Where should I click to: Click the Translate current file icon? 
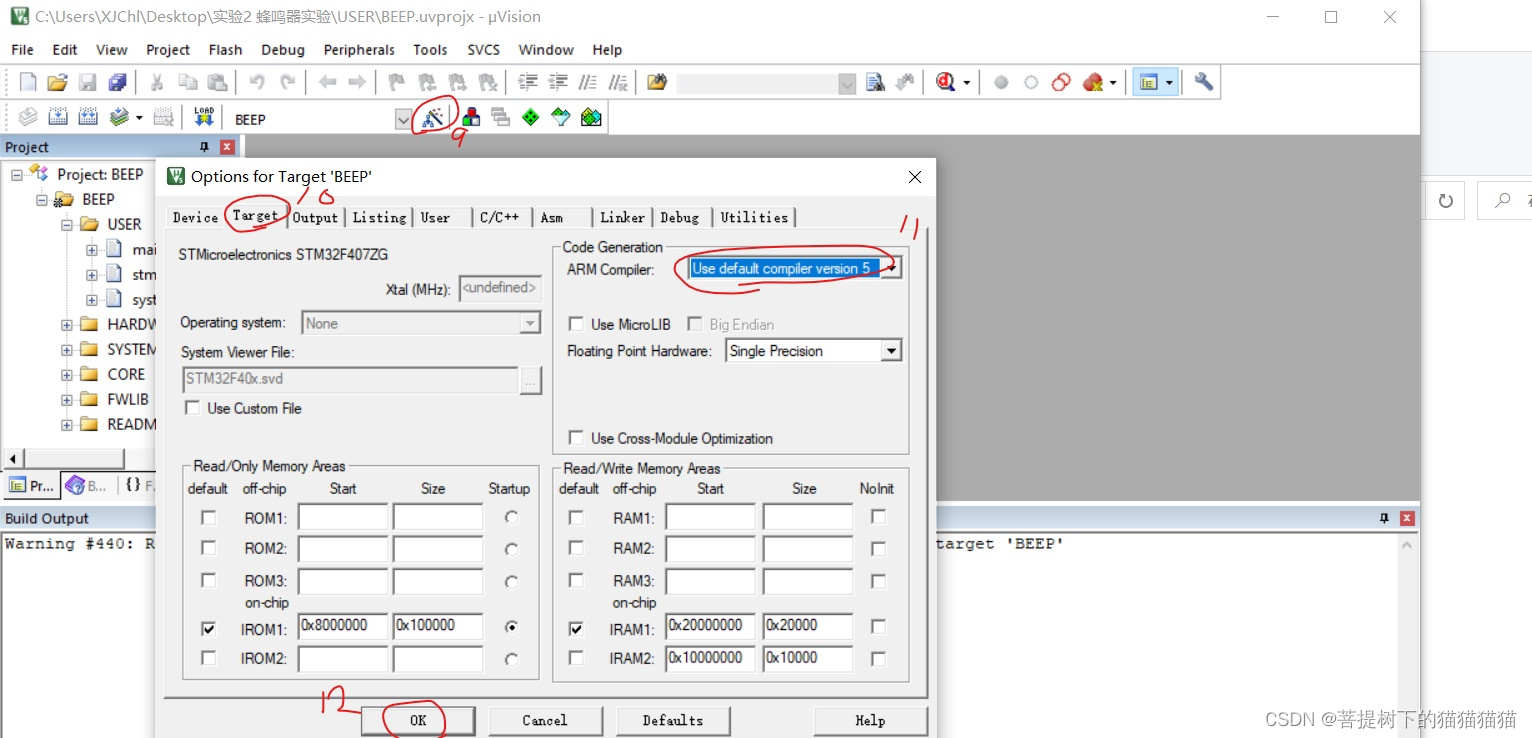[x=28, y=117]
